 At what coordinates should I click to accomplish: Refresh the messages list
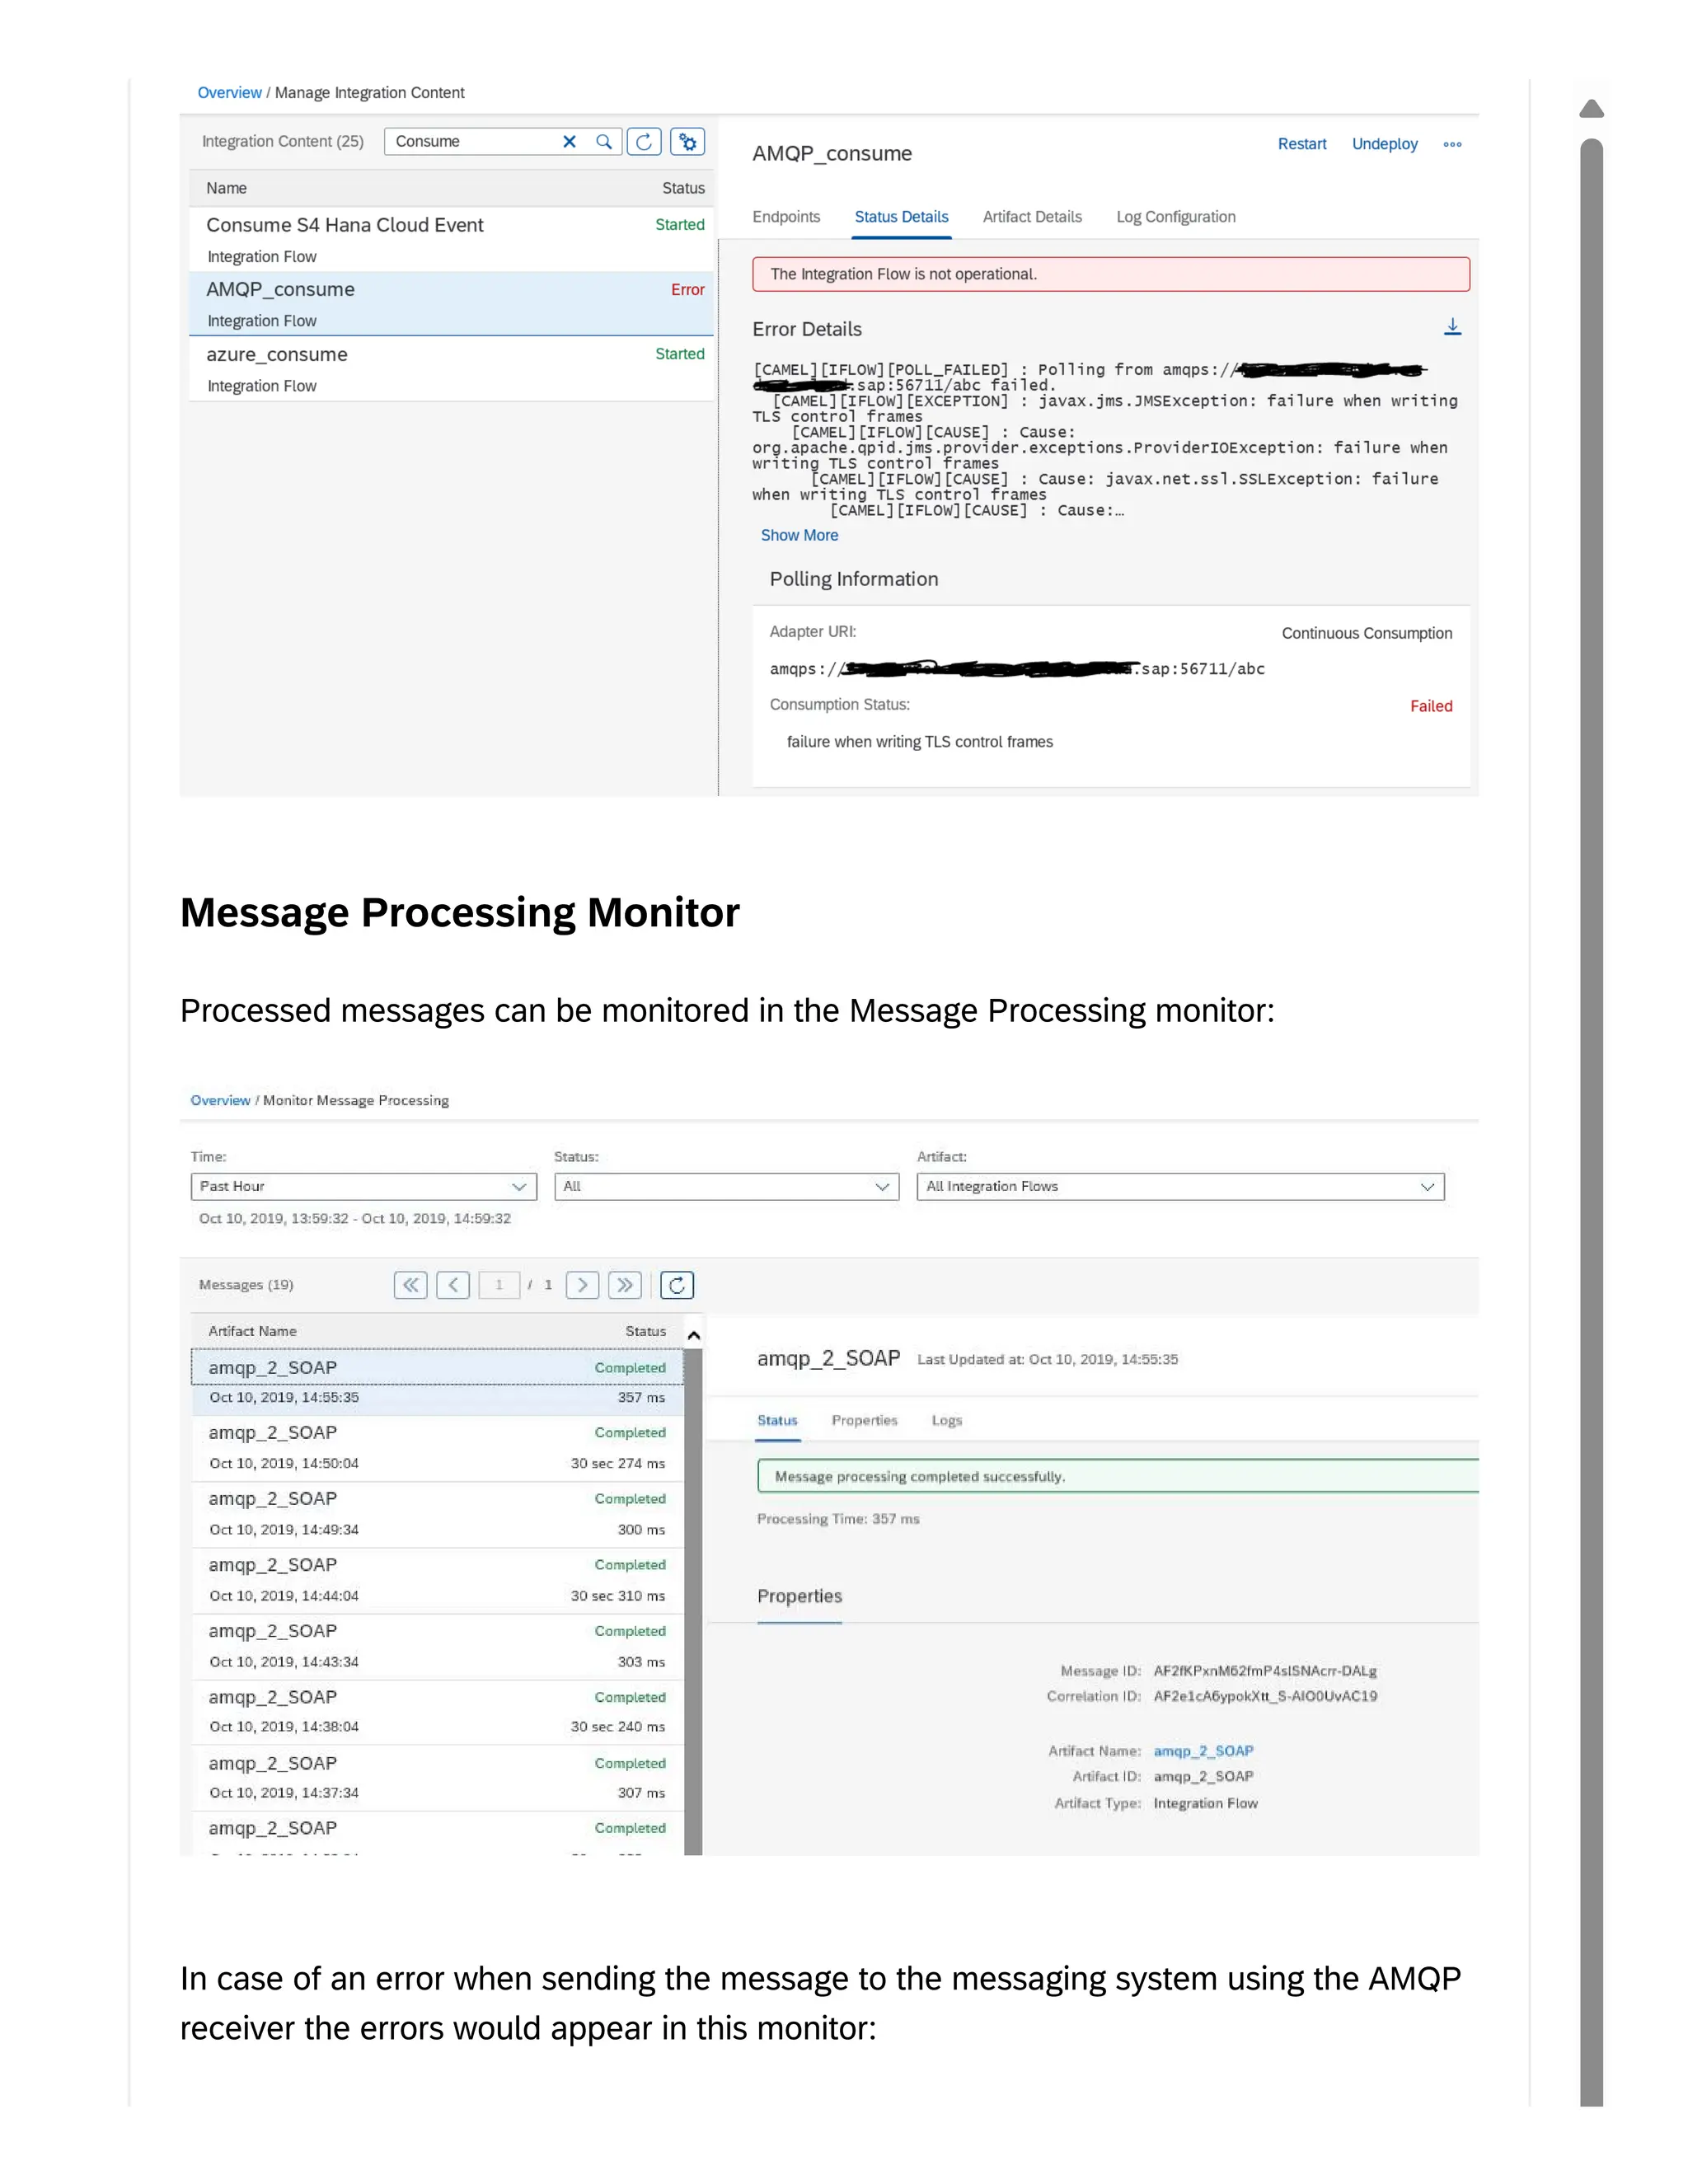click(x=677, y=1285)
